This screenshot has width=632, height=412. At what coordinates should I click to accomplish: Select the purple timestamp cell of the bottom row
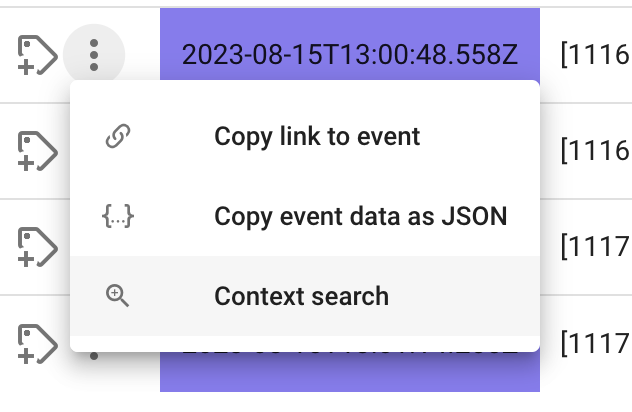(x=350, y=371)
